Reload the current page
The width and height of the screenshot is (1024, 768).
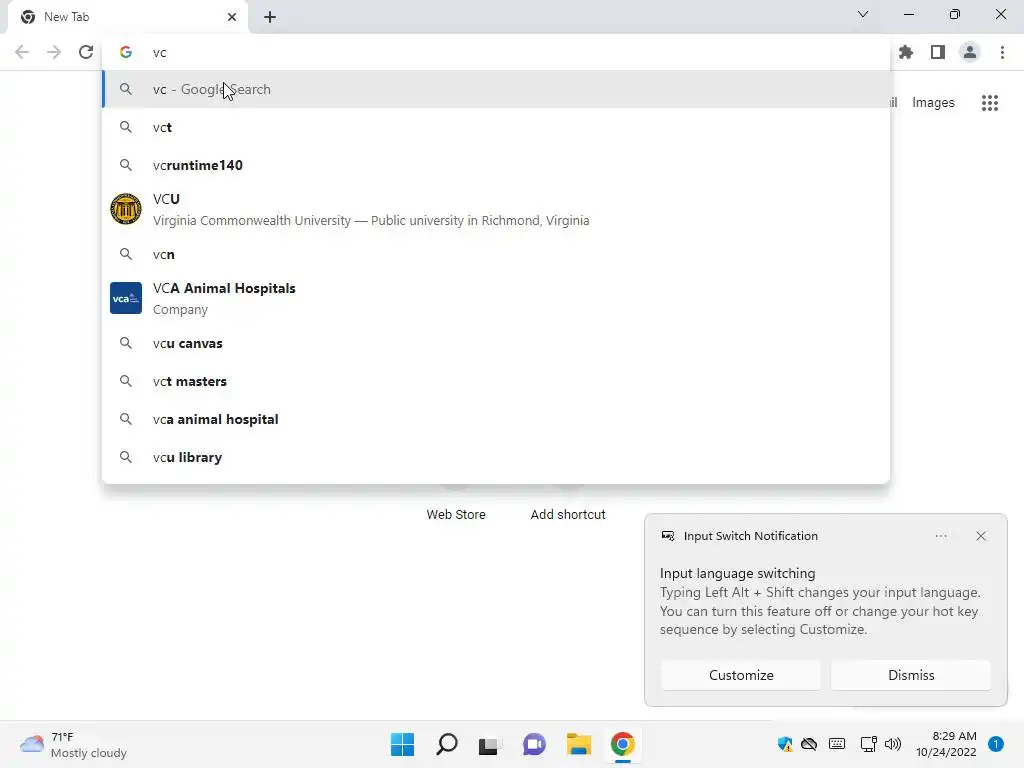86,52
